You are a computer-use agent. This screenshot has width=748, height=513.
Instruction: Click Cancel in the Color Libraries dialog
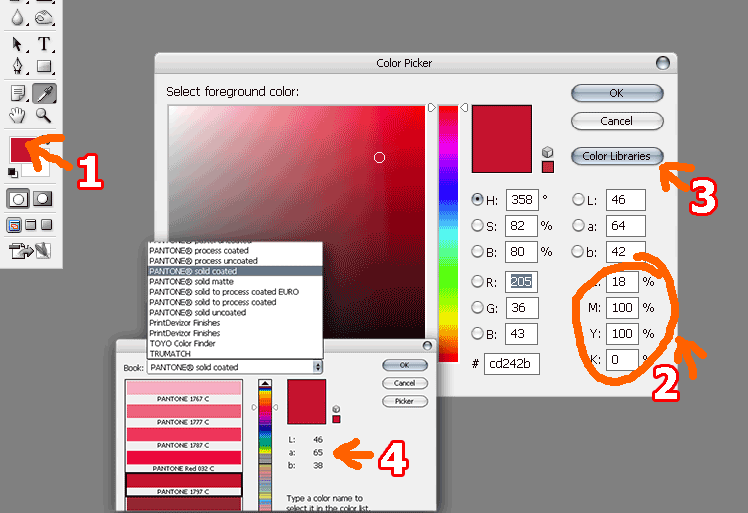click(405, 383)
